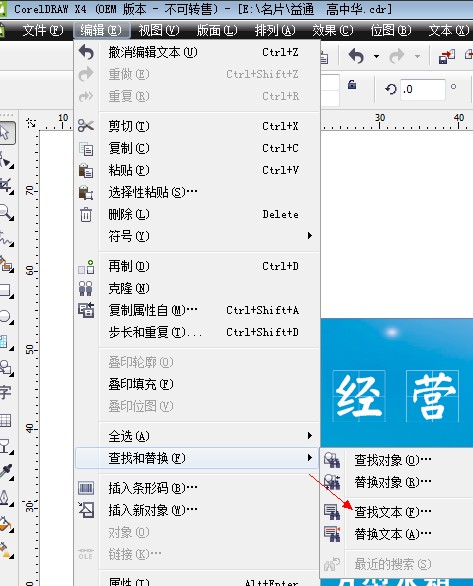Click the trash can icon beside 删除
This screenshot has width=473, height=586.
86,215
